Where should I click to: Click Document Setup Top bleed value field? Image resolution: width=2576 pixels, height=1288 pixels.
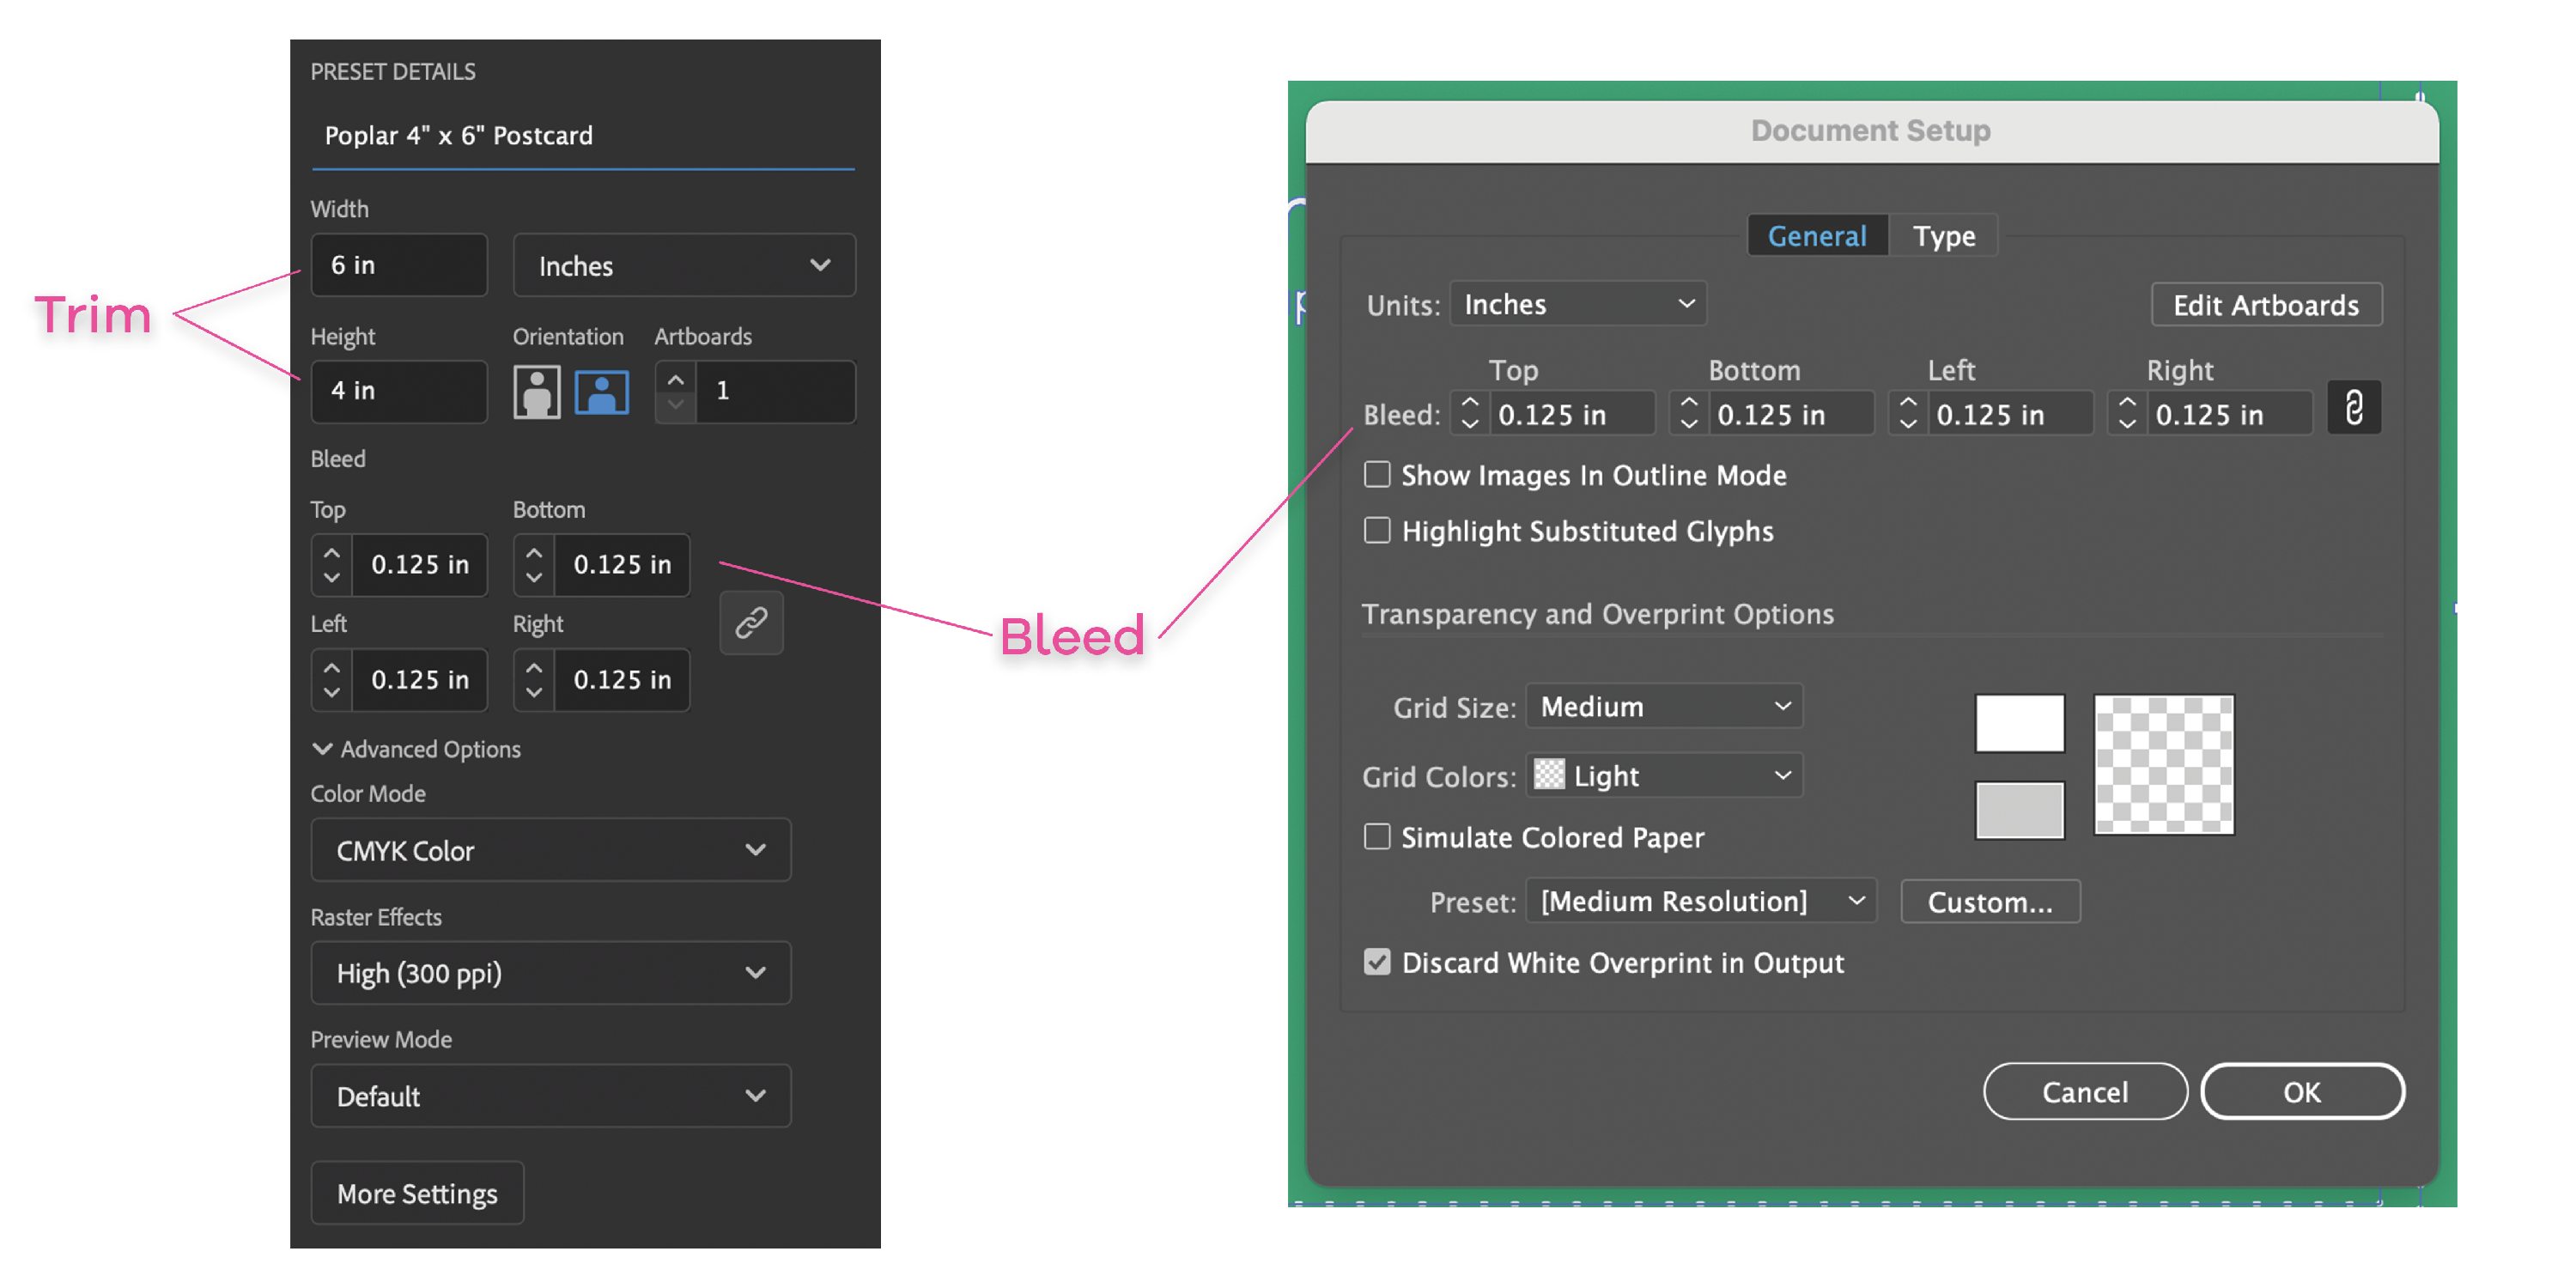[x=1572, y=413]
